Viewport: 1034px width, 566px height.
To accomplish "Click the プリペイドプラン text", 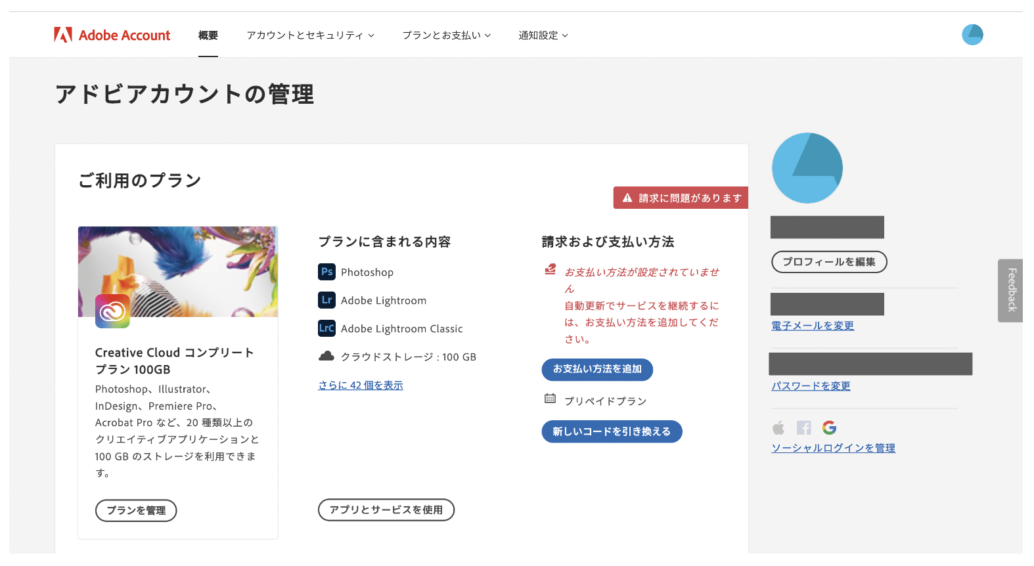I will [605, 401].
